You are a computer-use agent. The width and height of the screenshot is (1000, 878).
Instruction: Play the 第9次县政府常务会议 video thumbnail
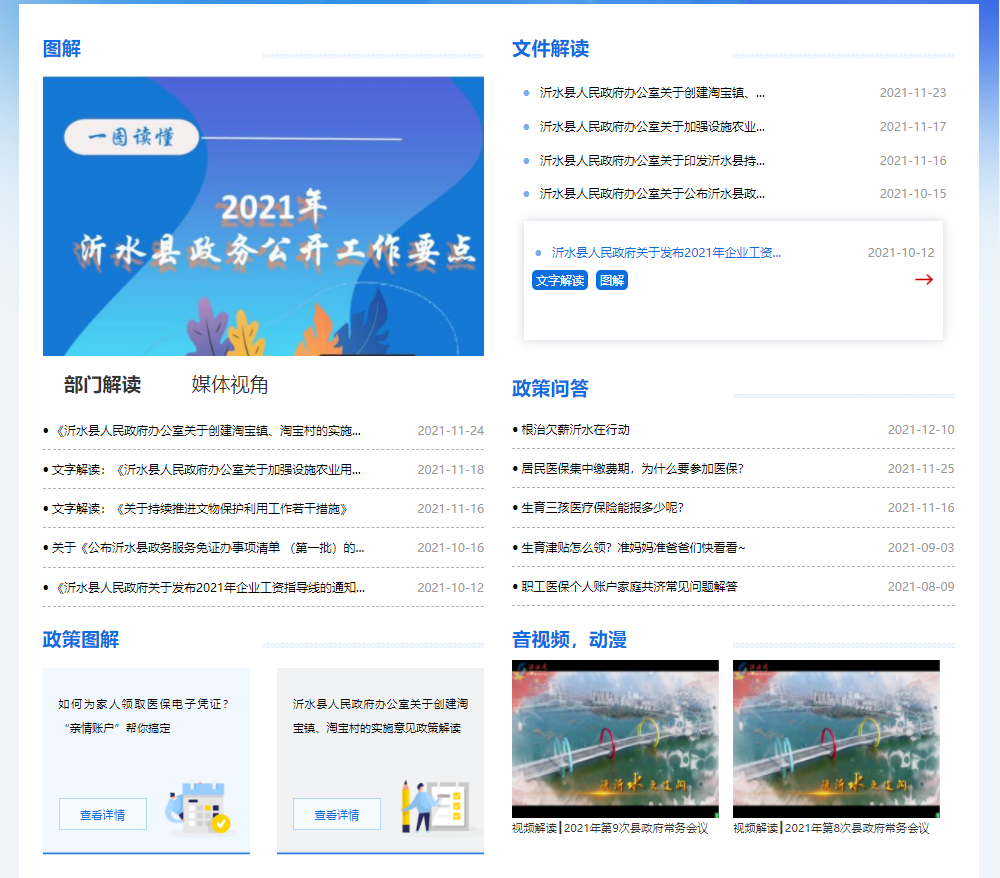point(615,739)
